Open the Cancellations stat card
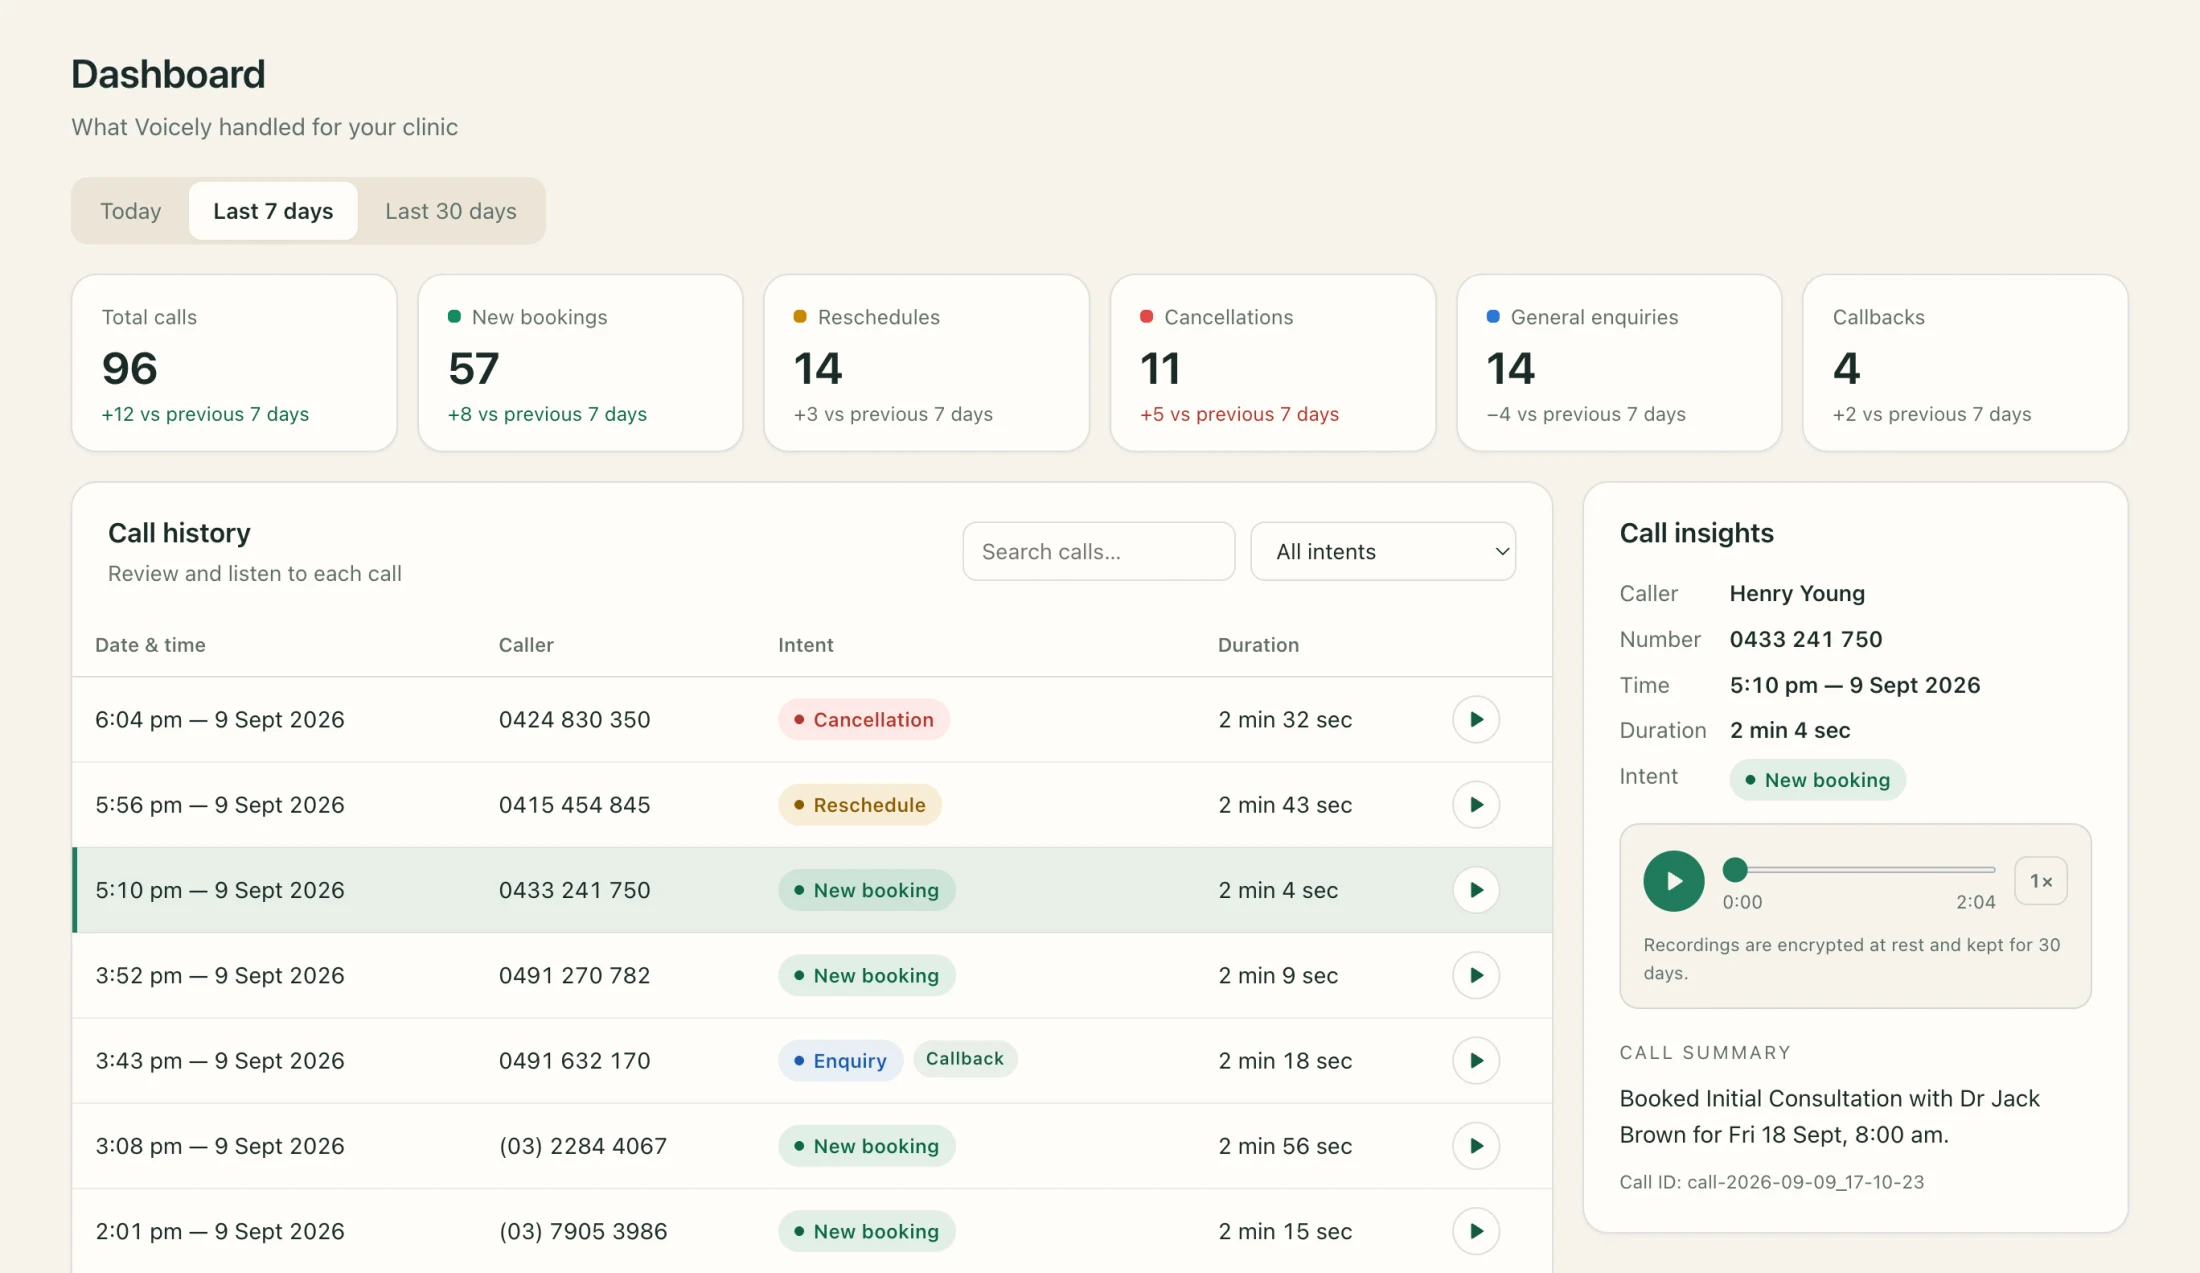 click(x=1273, y=363)
